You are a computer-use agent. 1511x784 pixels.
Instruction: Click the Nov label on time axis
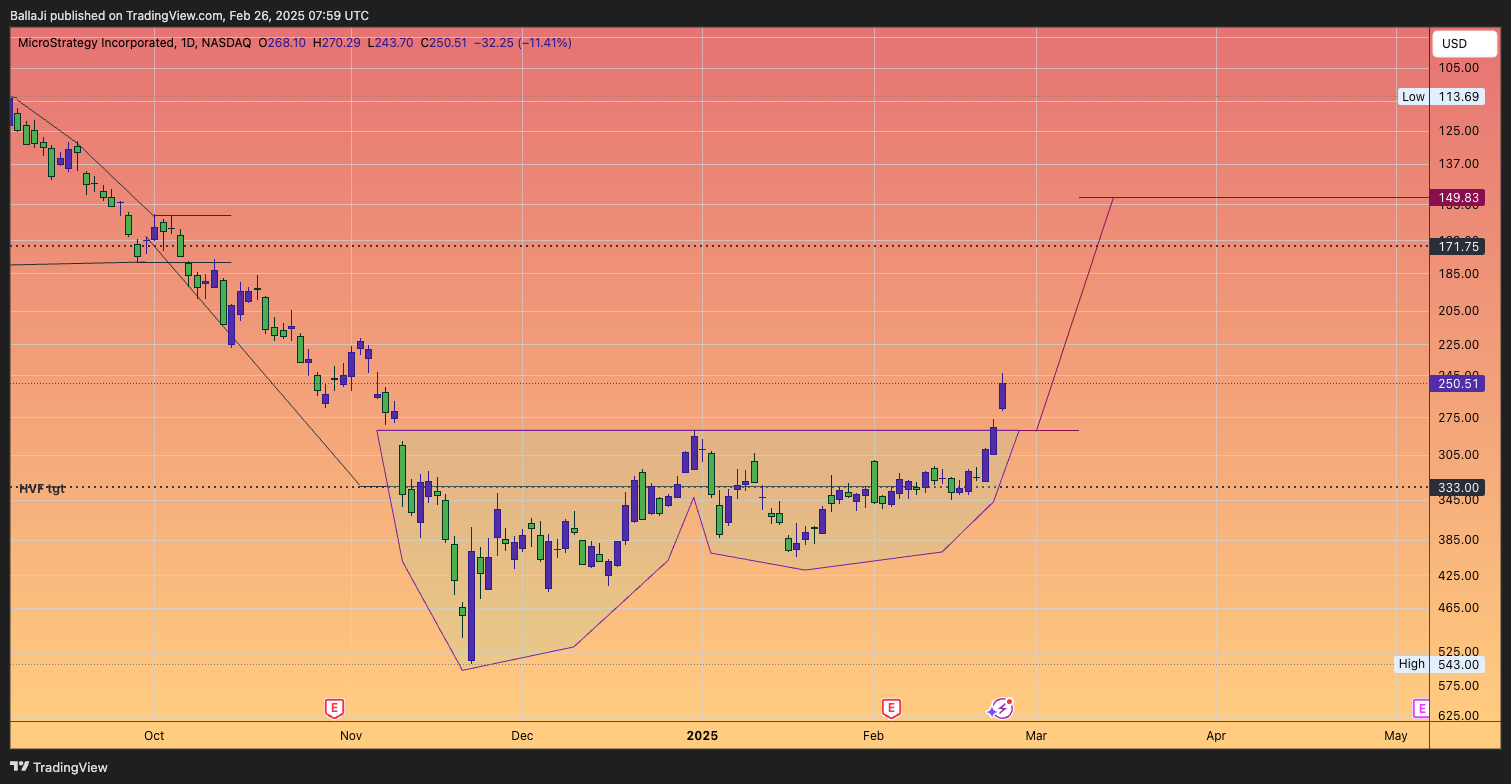pos(350,735)
